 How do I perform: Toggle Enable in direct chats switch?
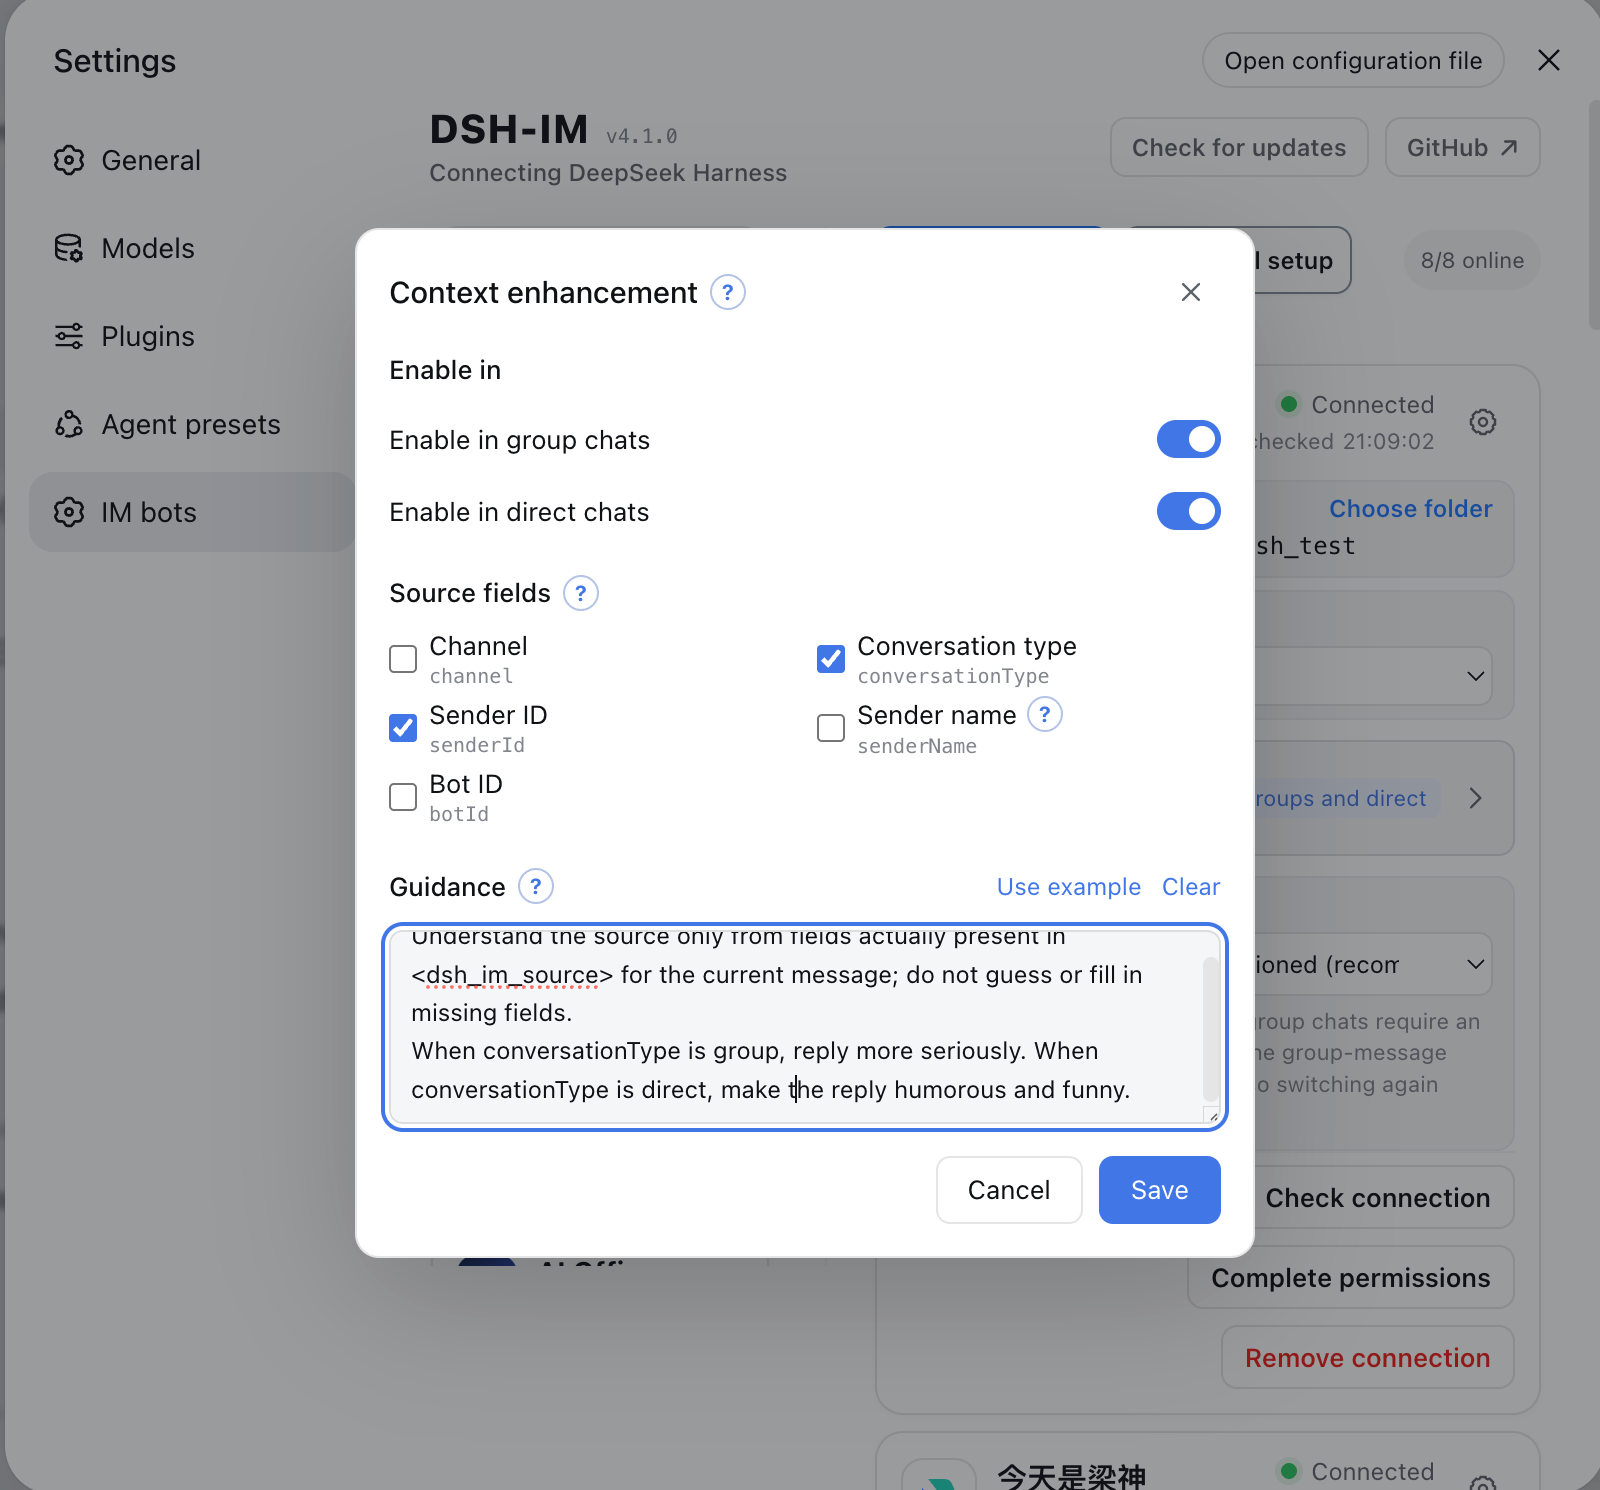coord(1189,511)
